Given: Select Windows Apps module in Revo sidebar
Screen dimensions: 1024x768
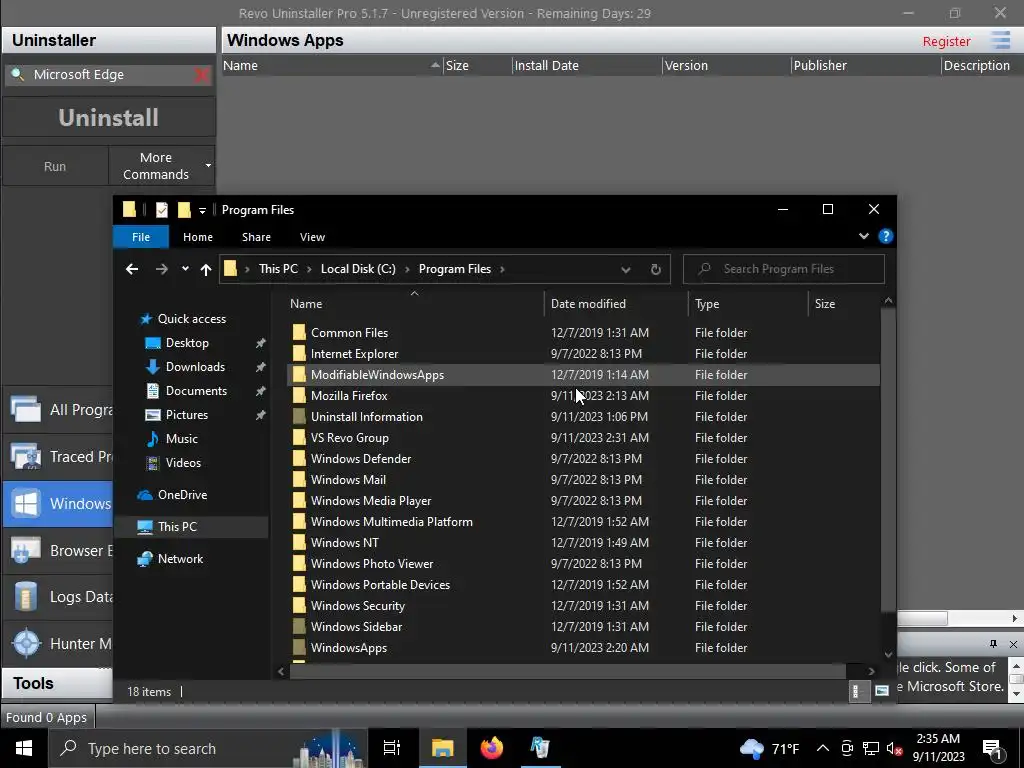Looking at the screenshot, I should 57,504.
